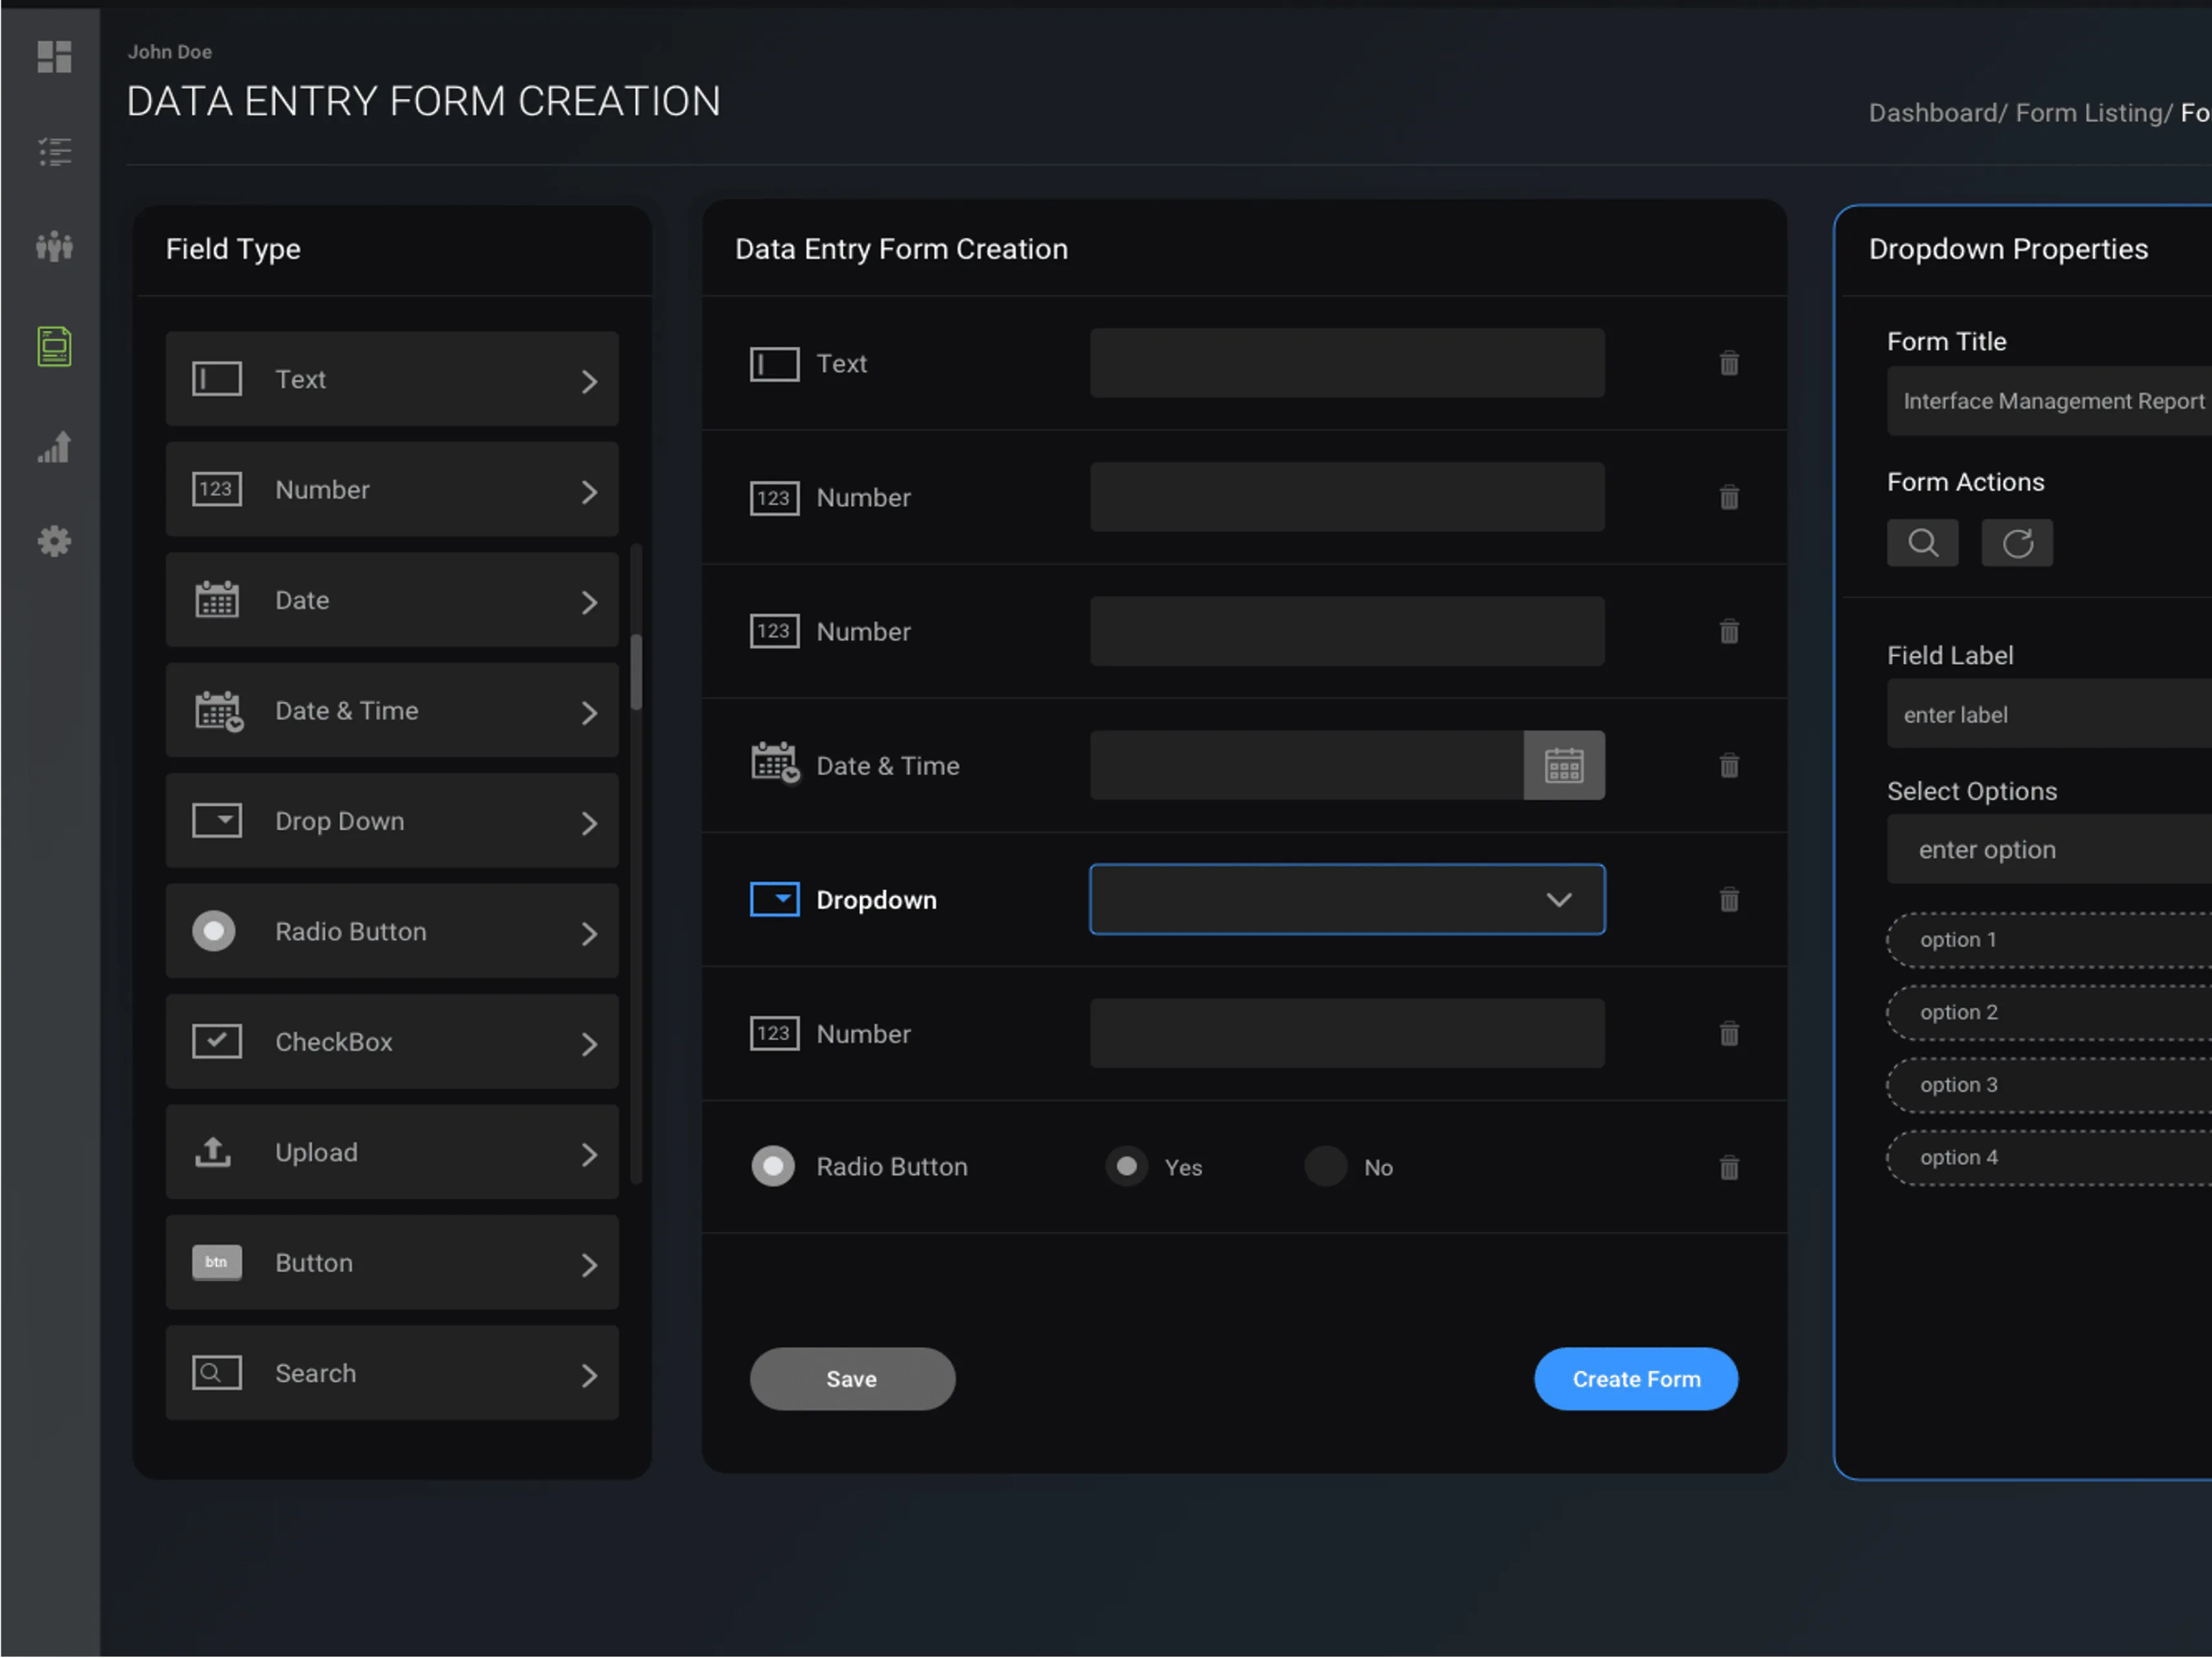This screenshot has width=2212, height=1658.
Task: Click the John Doe user name
Action: tap(169, 52)
